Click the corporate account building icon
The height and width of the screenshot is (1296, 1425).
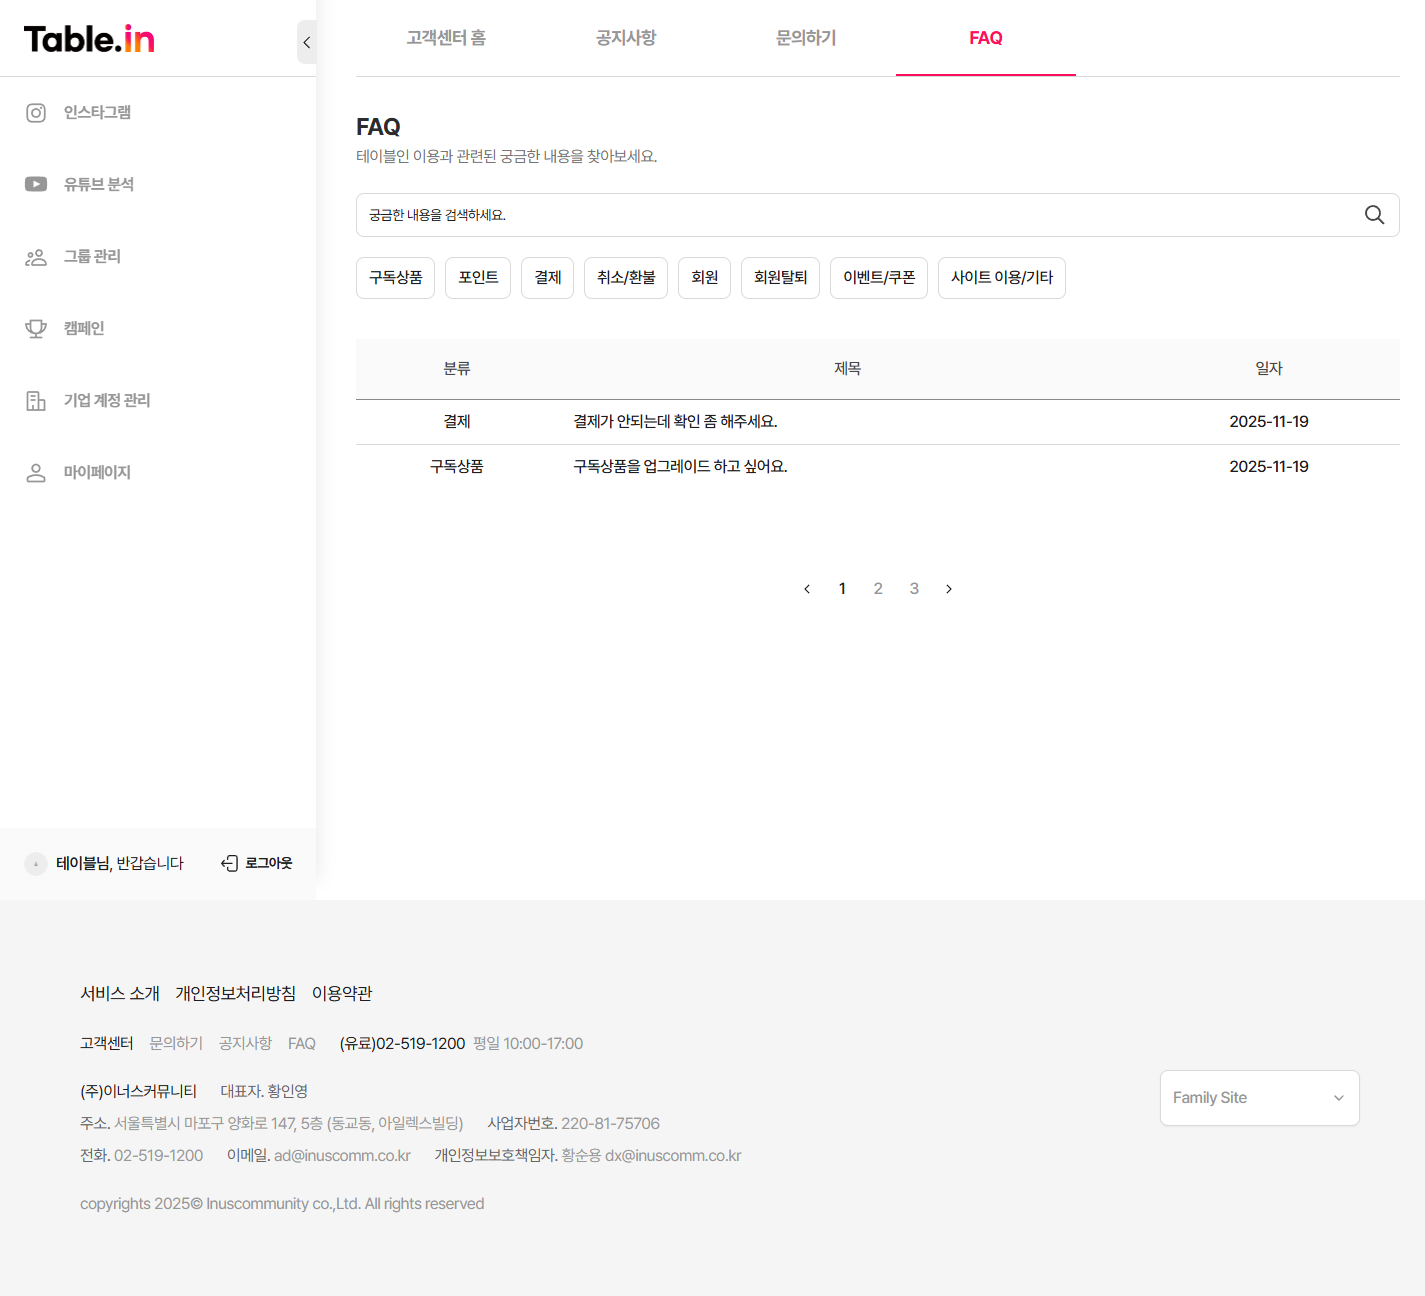[x=36, y=401]
